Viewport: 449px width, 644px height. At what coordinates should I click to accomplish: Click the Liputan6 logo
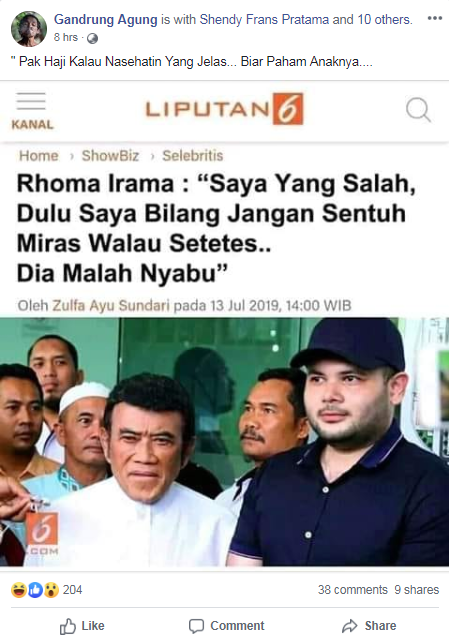point(224,109)
